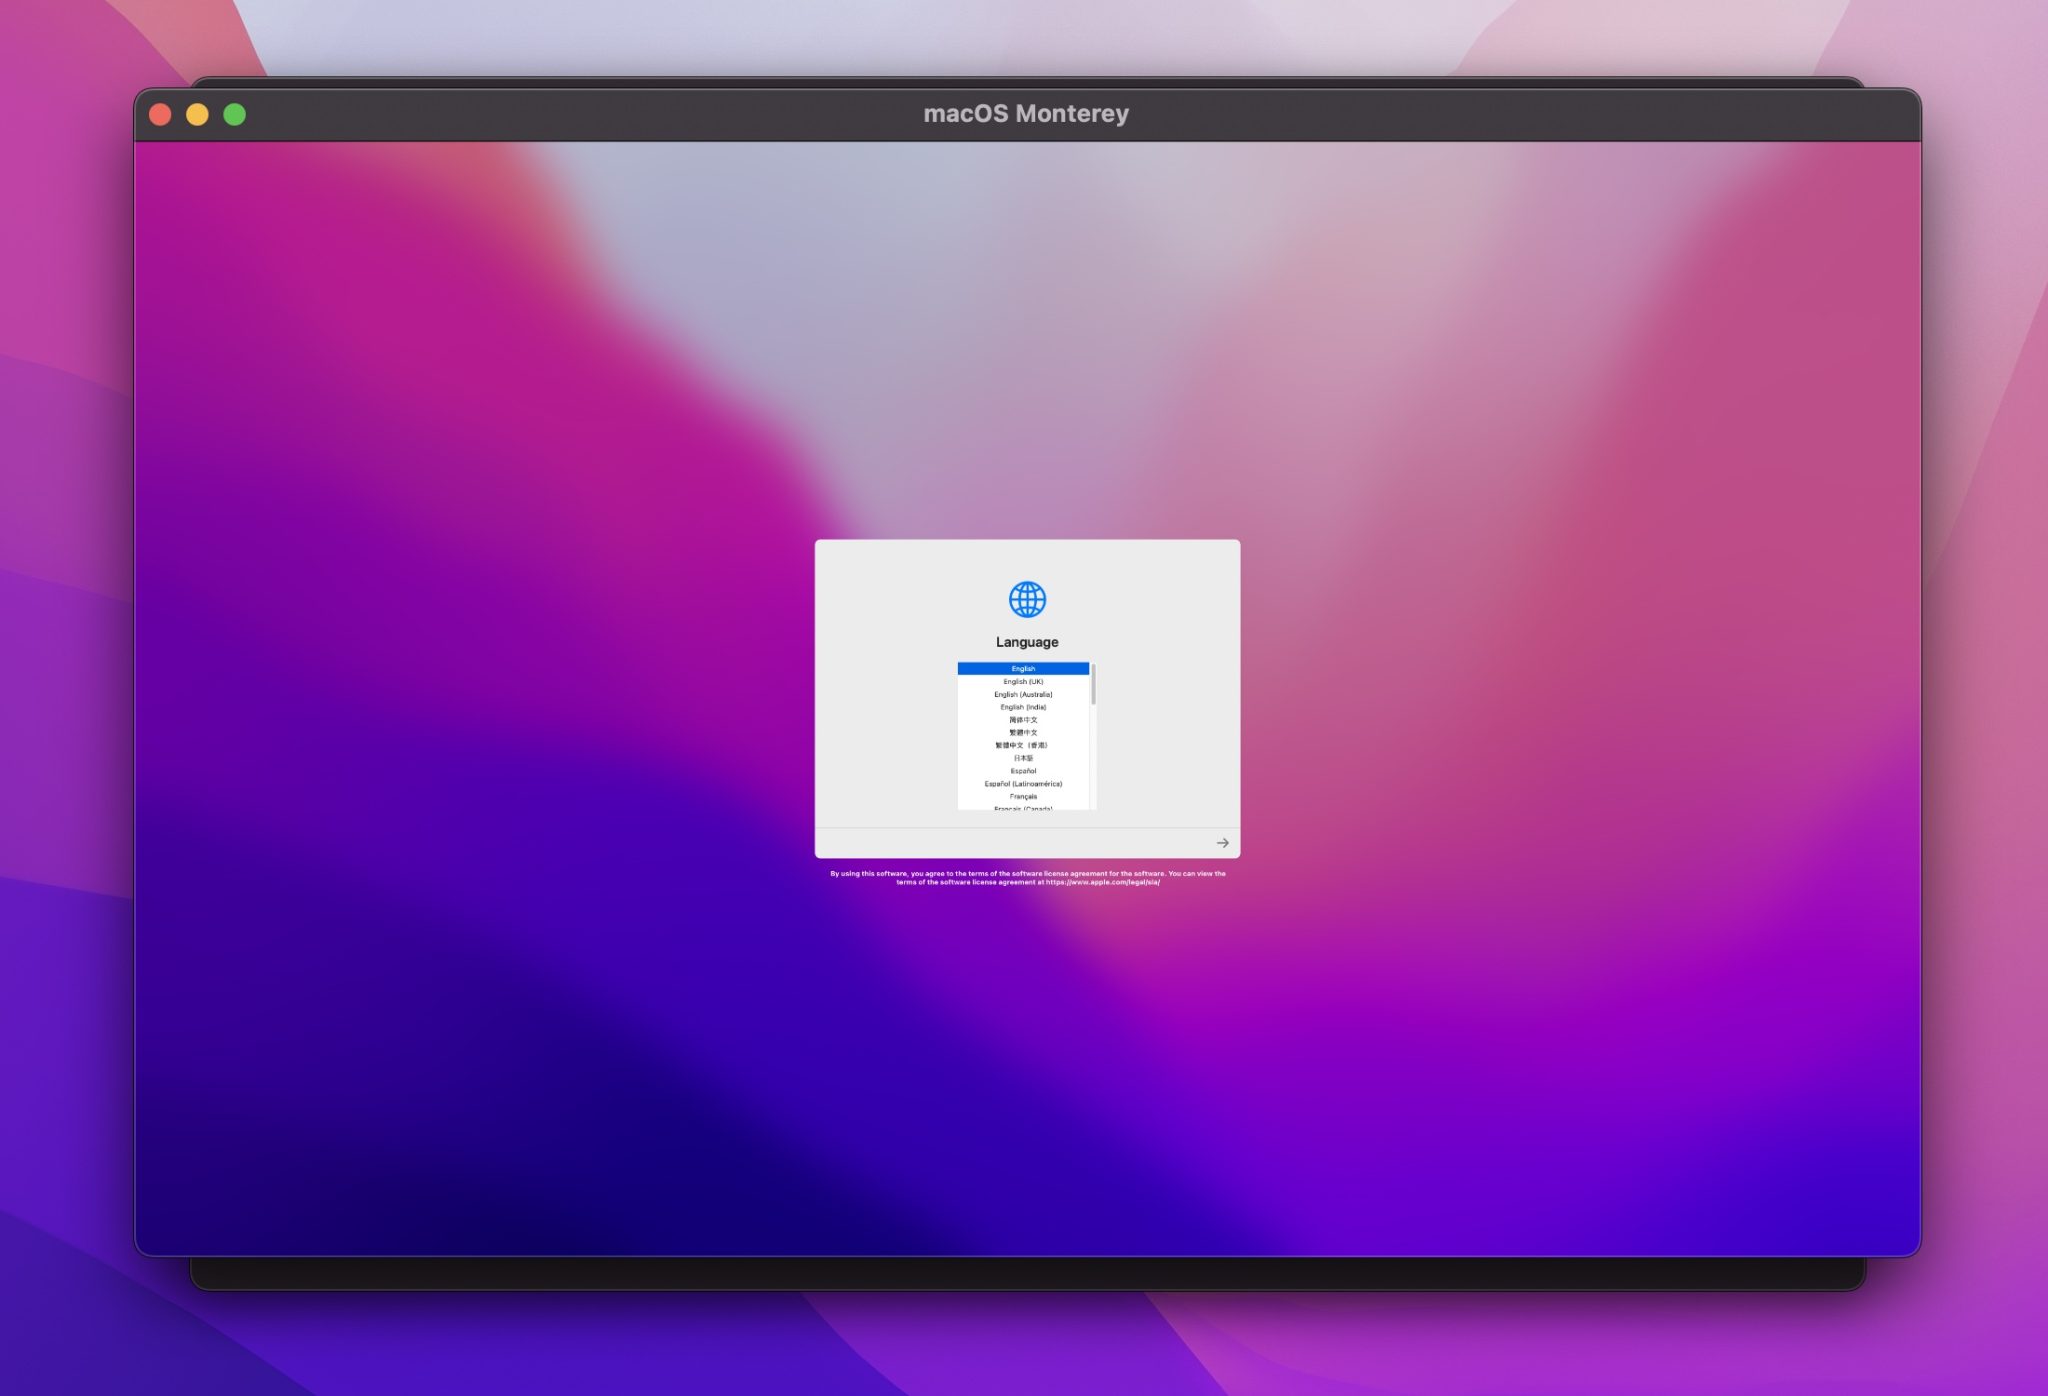Select Español (Latinoamérica) in the list
The image size is (2048, 1396).
click(1022, 783)
